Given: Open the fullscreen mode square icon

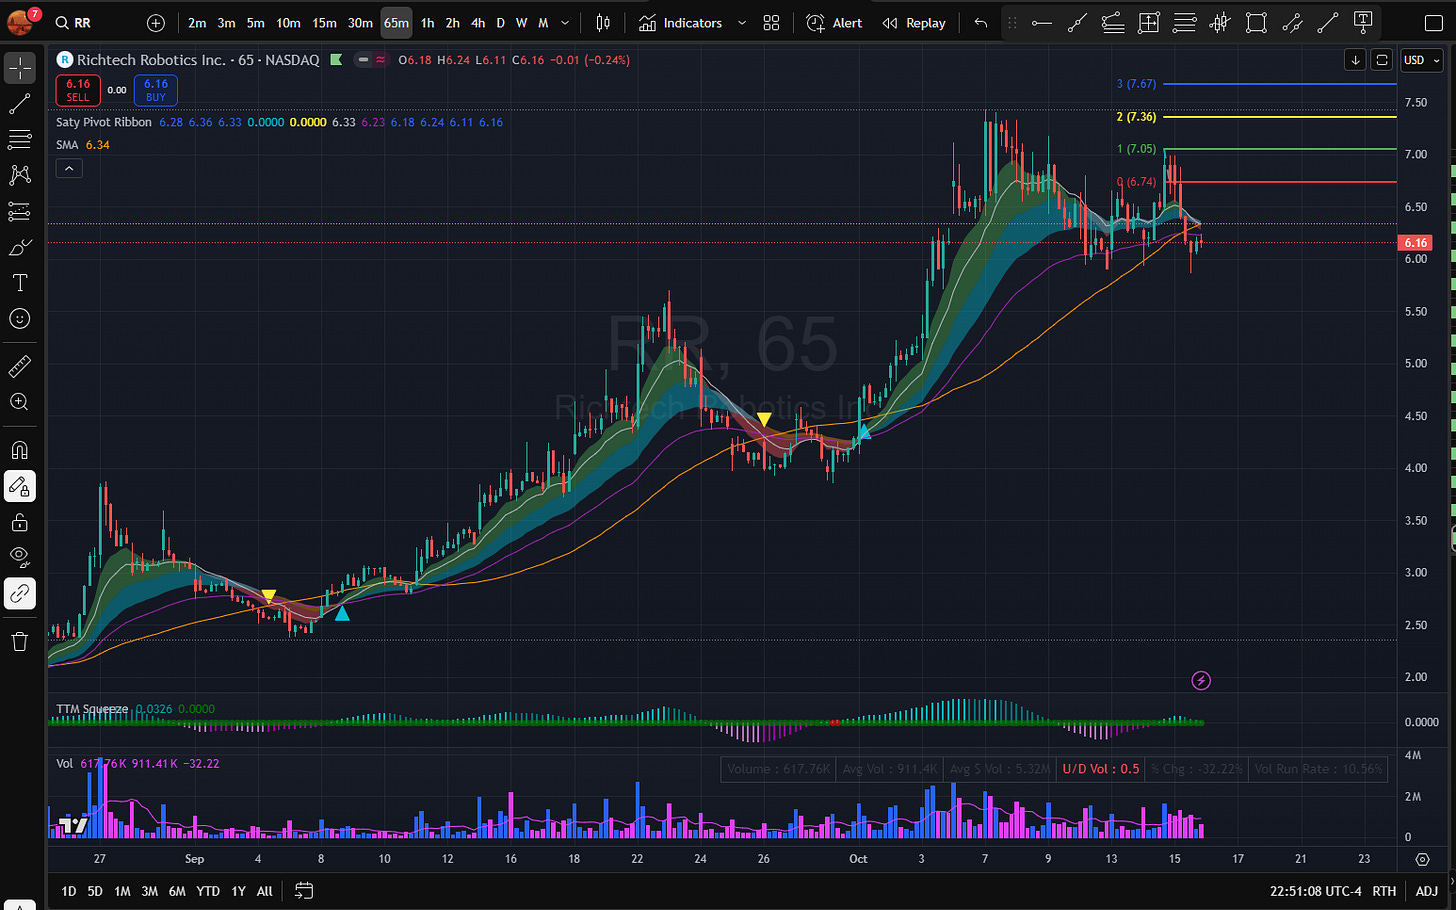Looking at the screenshot, I should [1433, 23].
